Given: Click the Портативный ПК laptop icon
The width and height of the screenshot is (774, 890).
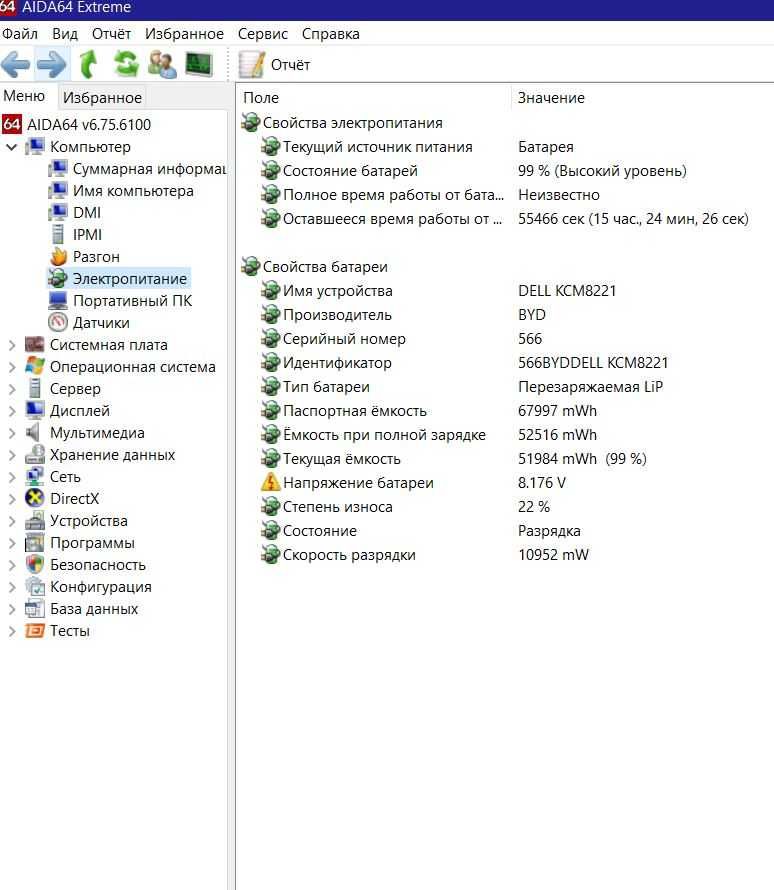Looking at the screenshot, I should tap(58, 300).
